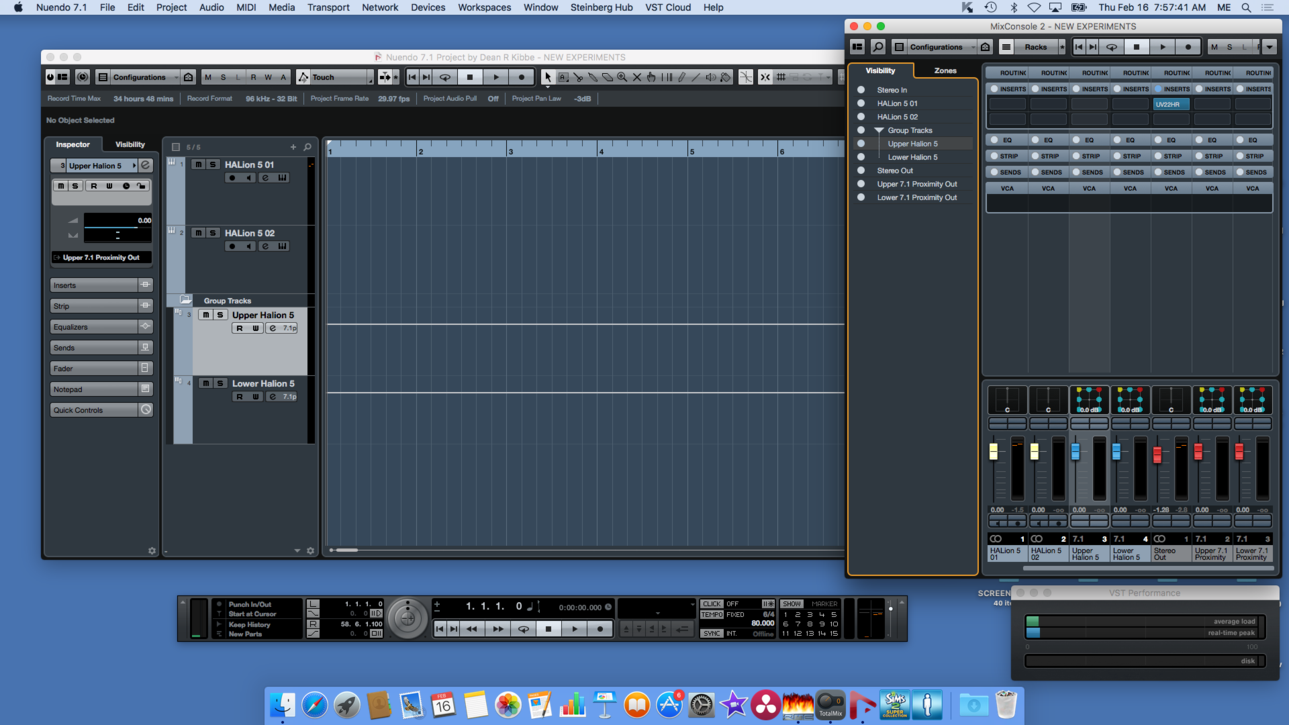This screenshot has width=1289, height=725.
Task: Click SHOW markers button in Transport
Action: tap(791, 604)
